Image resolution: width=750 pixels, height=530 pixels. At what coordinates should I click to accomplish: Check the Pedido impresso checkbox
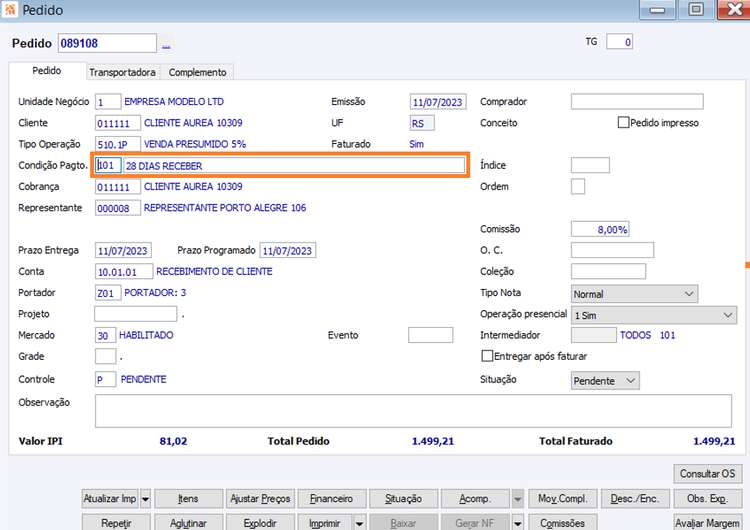tap(623, 122)
